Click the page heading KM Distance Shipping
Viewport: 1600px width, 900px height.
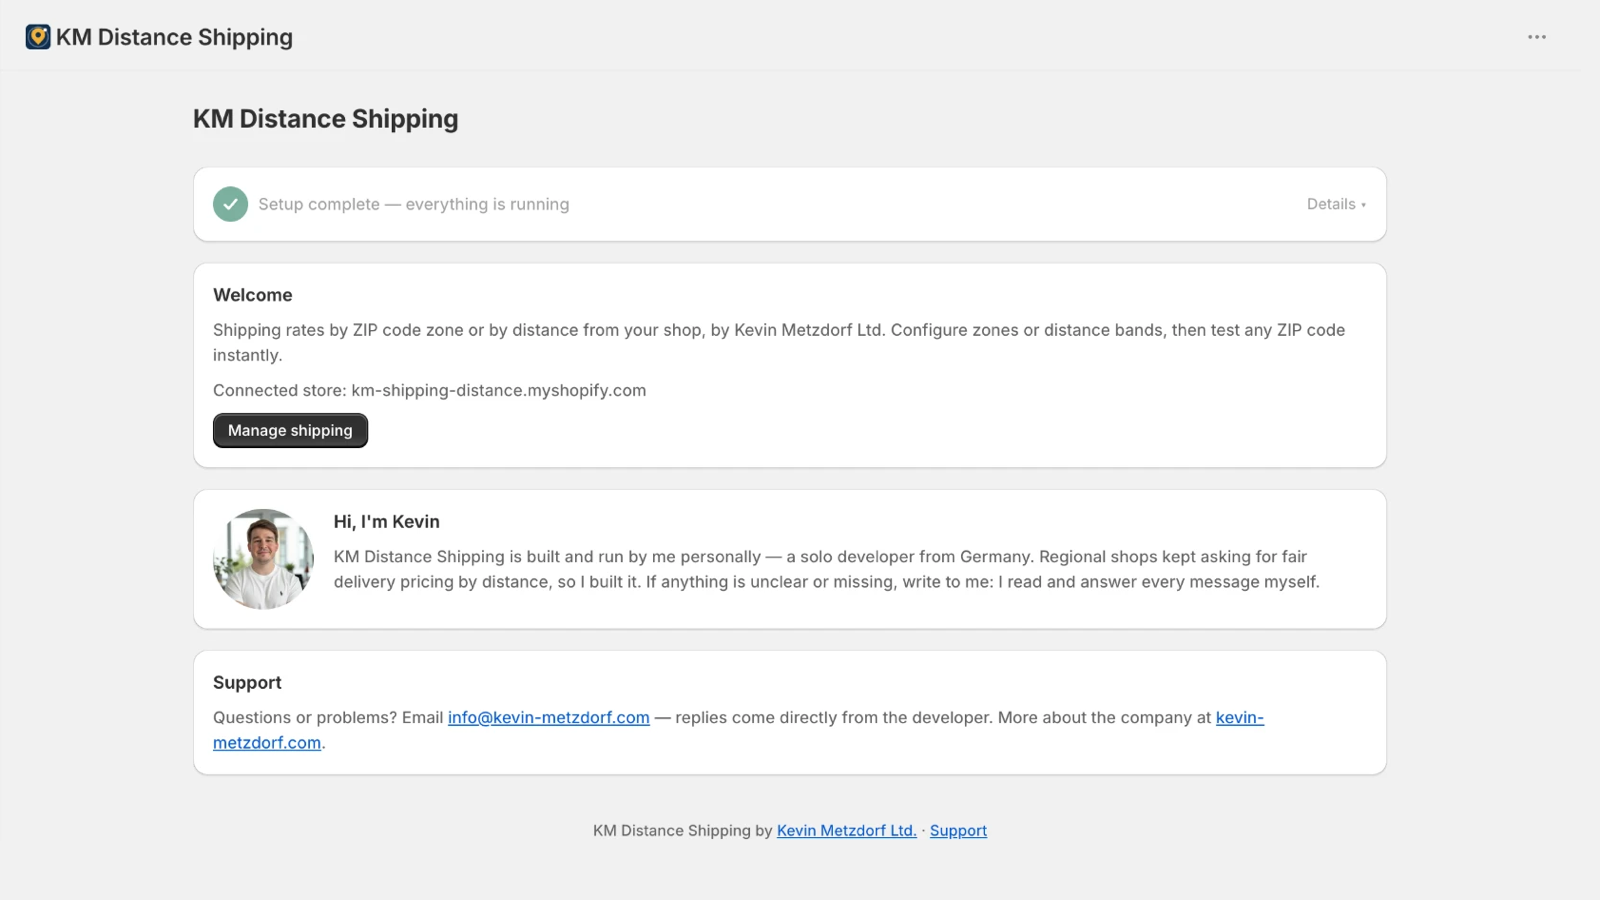tap(326, 119)
